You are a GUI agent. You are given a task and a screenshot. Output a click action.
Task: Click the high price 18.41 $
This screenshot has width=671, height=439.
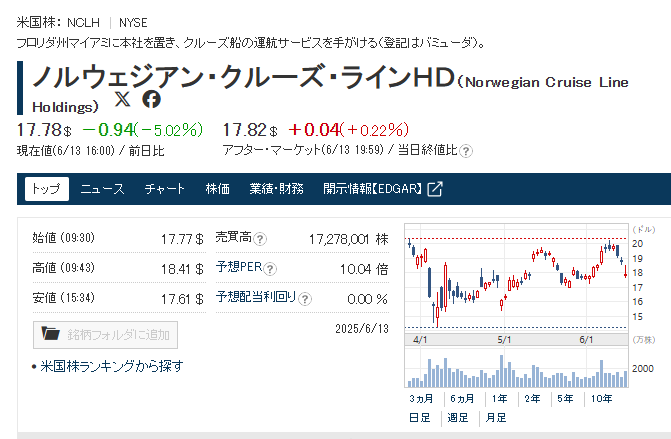pos(182,269)
